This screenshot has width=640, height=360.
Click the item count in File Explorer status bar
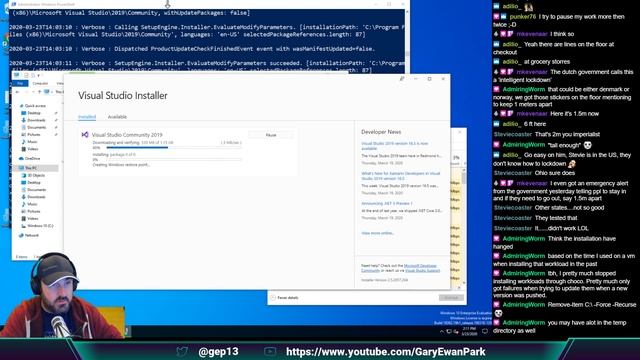tap(22, 257)
